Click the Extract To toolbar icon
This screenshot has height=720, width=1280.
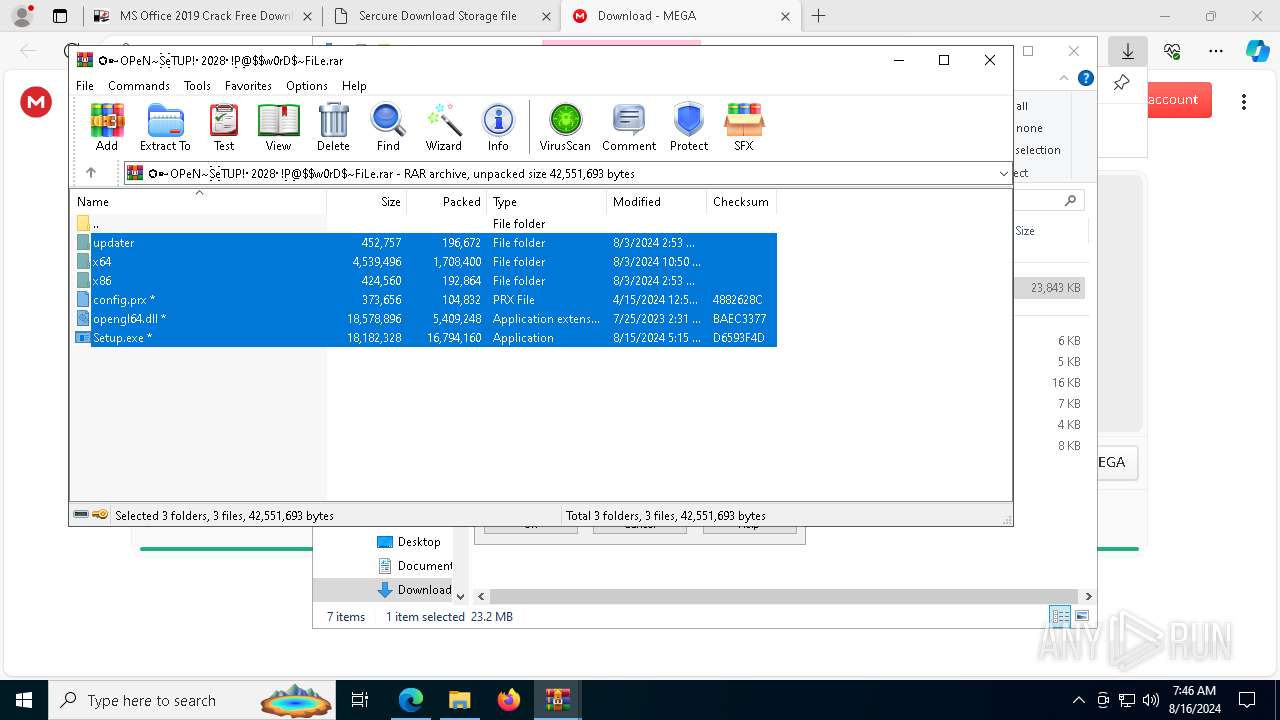165,127
